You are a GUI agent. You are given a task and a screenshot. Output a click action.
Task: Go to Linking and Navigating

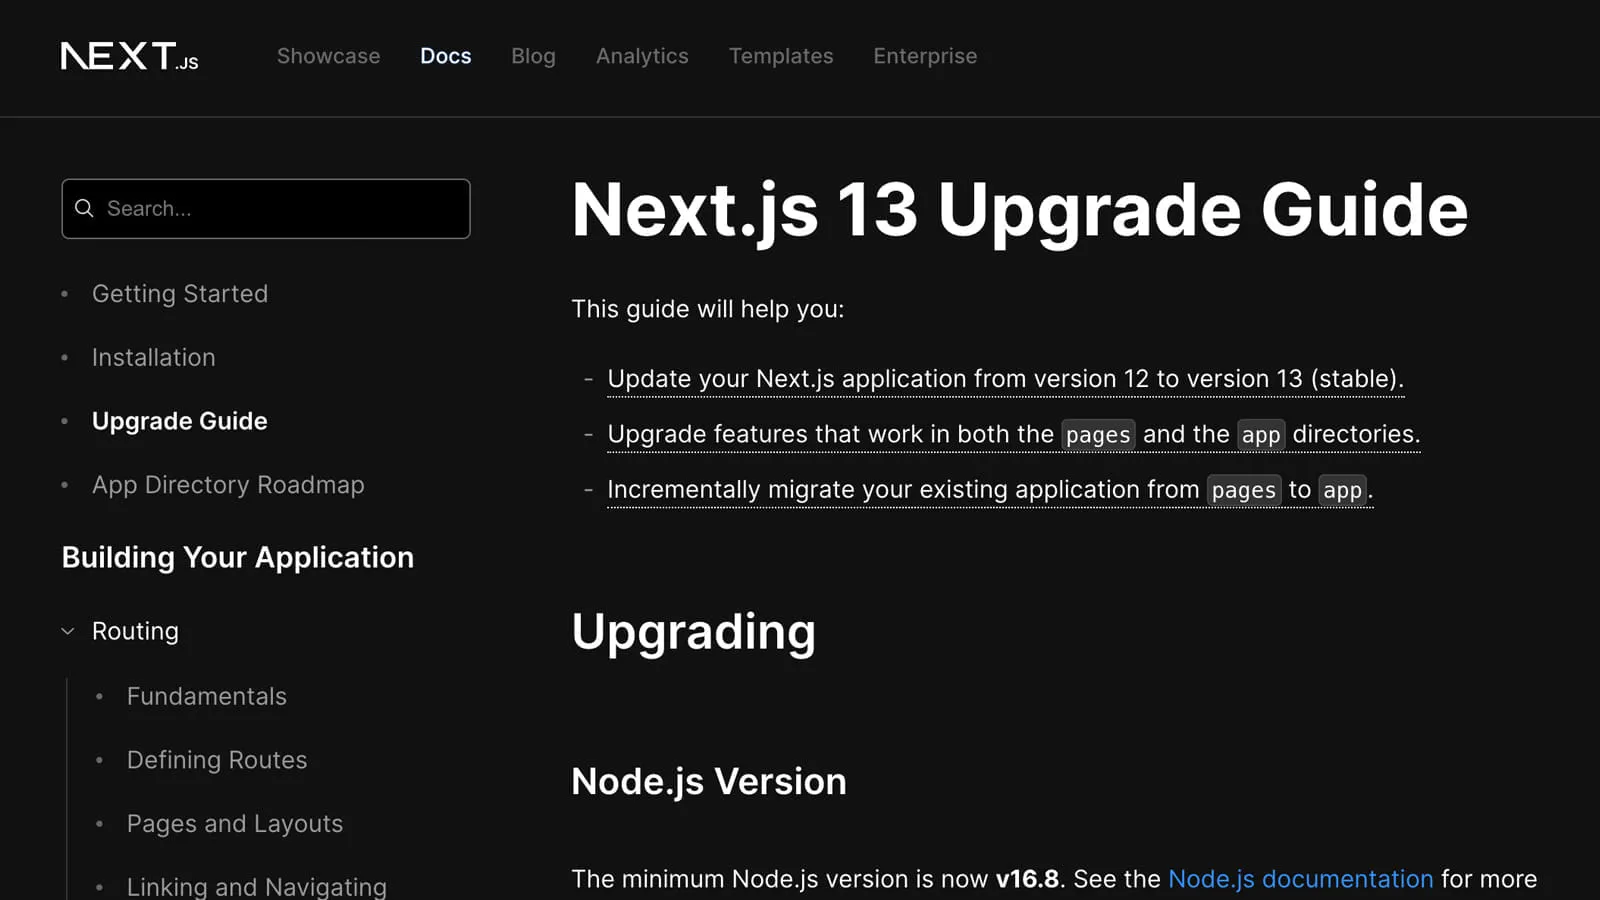click(x=256, y=884)
